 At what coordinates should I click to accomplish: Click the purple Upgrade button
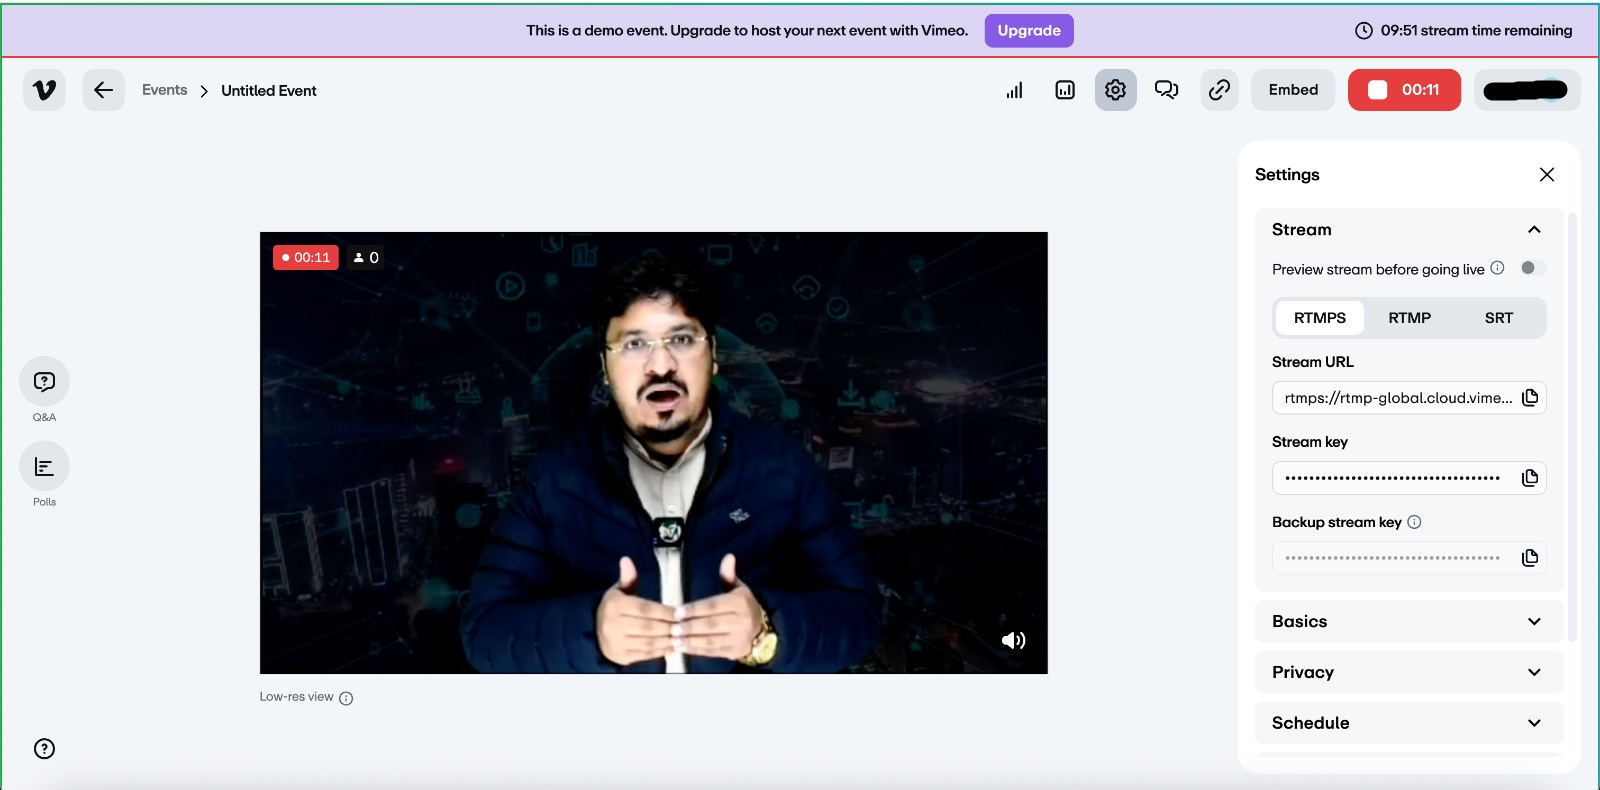tap(1028, 31)
